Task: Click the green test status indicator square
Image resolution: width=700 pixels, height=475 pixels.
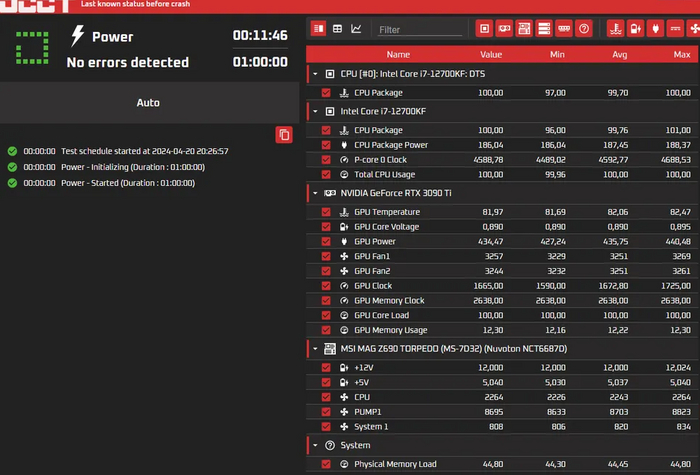Action: pyautogui.click(x=31, y=47)
